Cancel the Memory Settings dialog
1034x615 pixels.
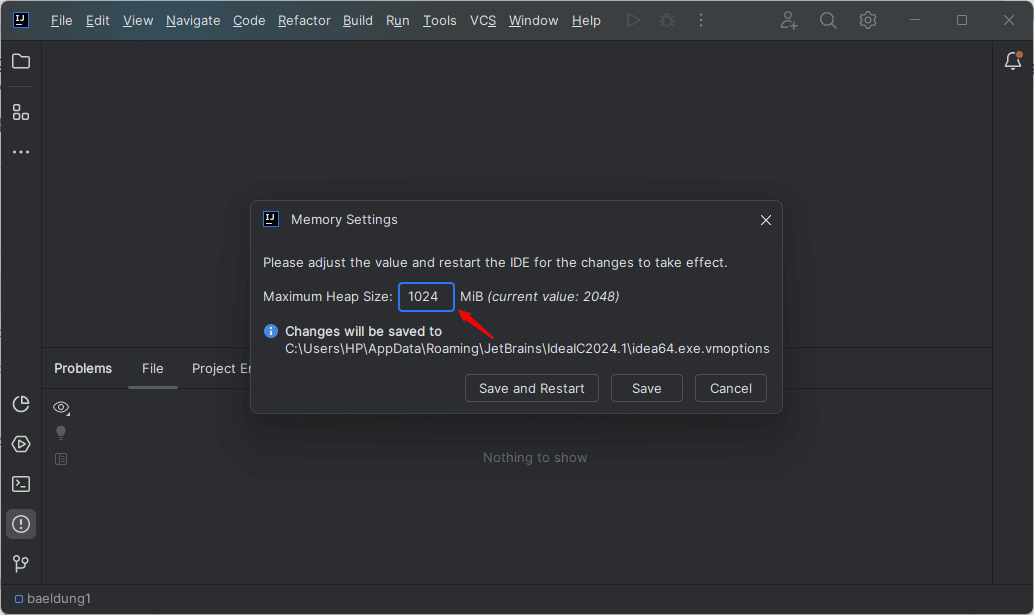731,388
